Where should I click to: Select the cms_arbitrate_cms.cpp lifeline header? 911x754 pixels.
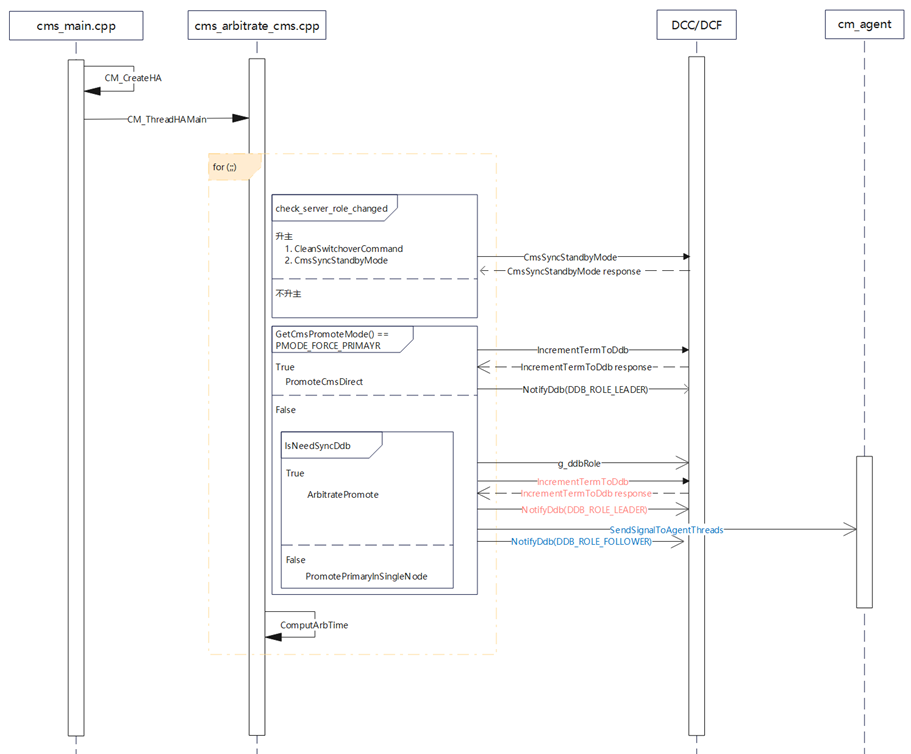(257, 26)
